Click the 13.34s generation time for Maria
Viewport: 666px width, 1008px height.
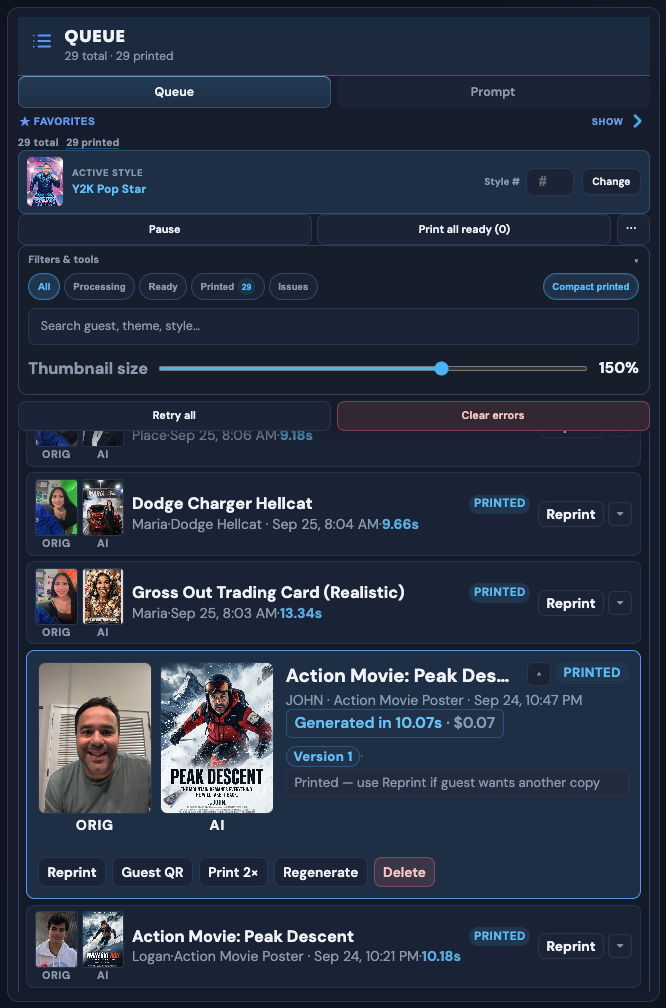[x=301, y=613]
